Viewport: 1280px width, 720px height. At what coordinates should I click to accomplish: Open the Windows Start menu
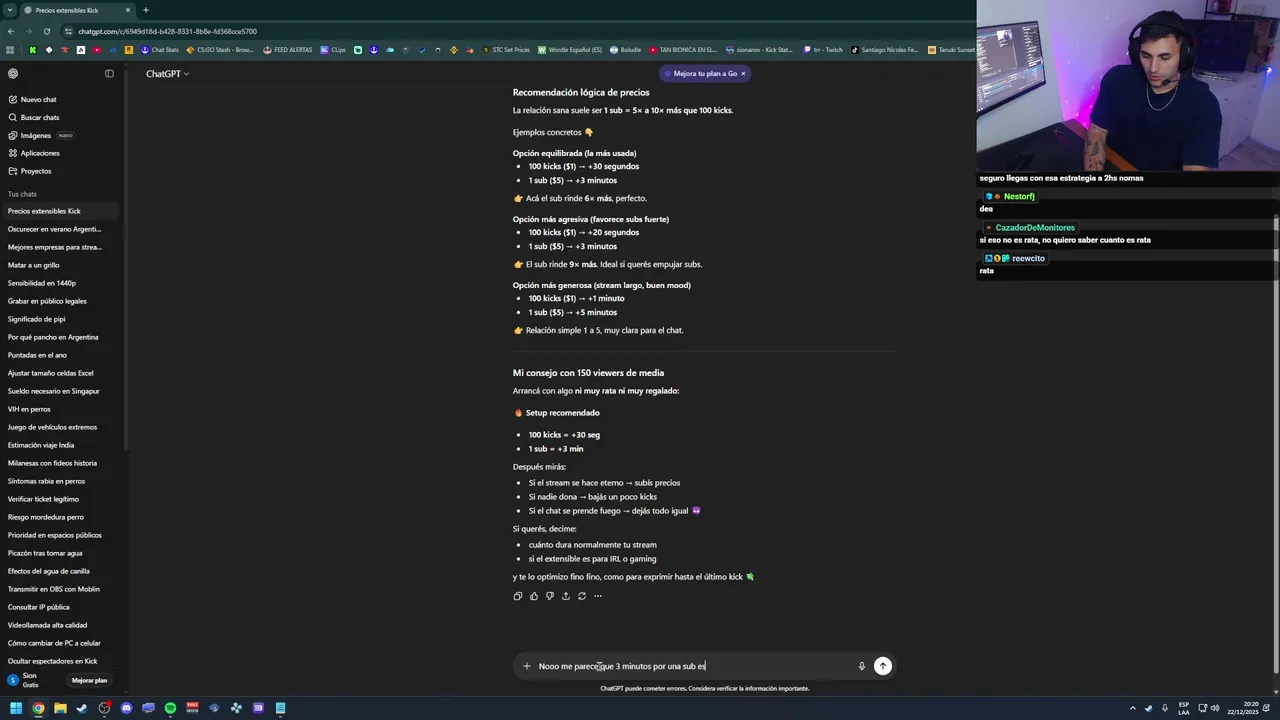pos(16,708)
